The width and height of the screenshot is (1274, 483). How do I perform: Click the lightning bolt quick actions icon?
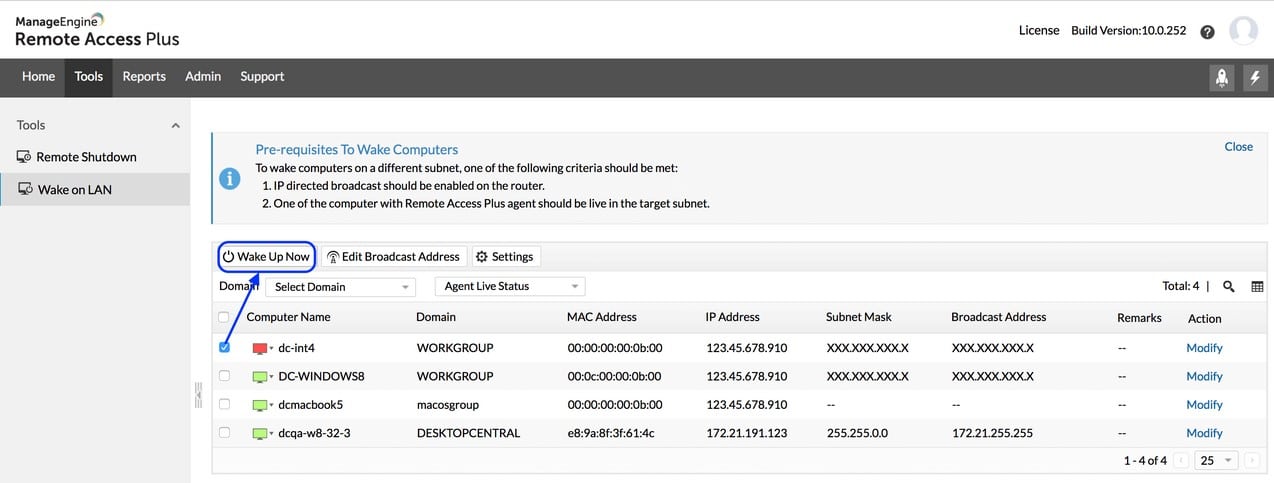pyautogui.click(x=1255, y=78)
